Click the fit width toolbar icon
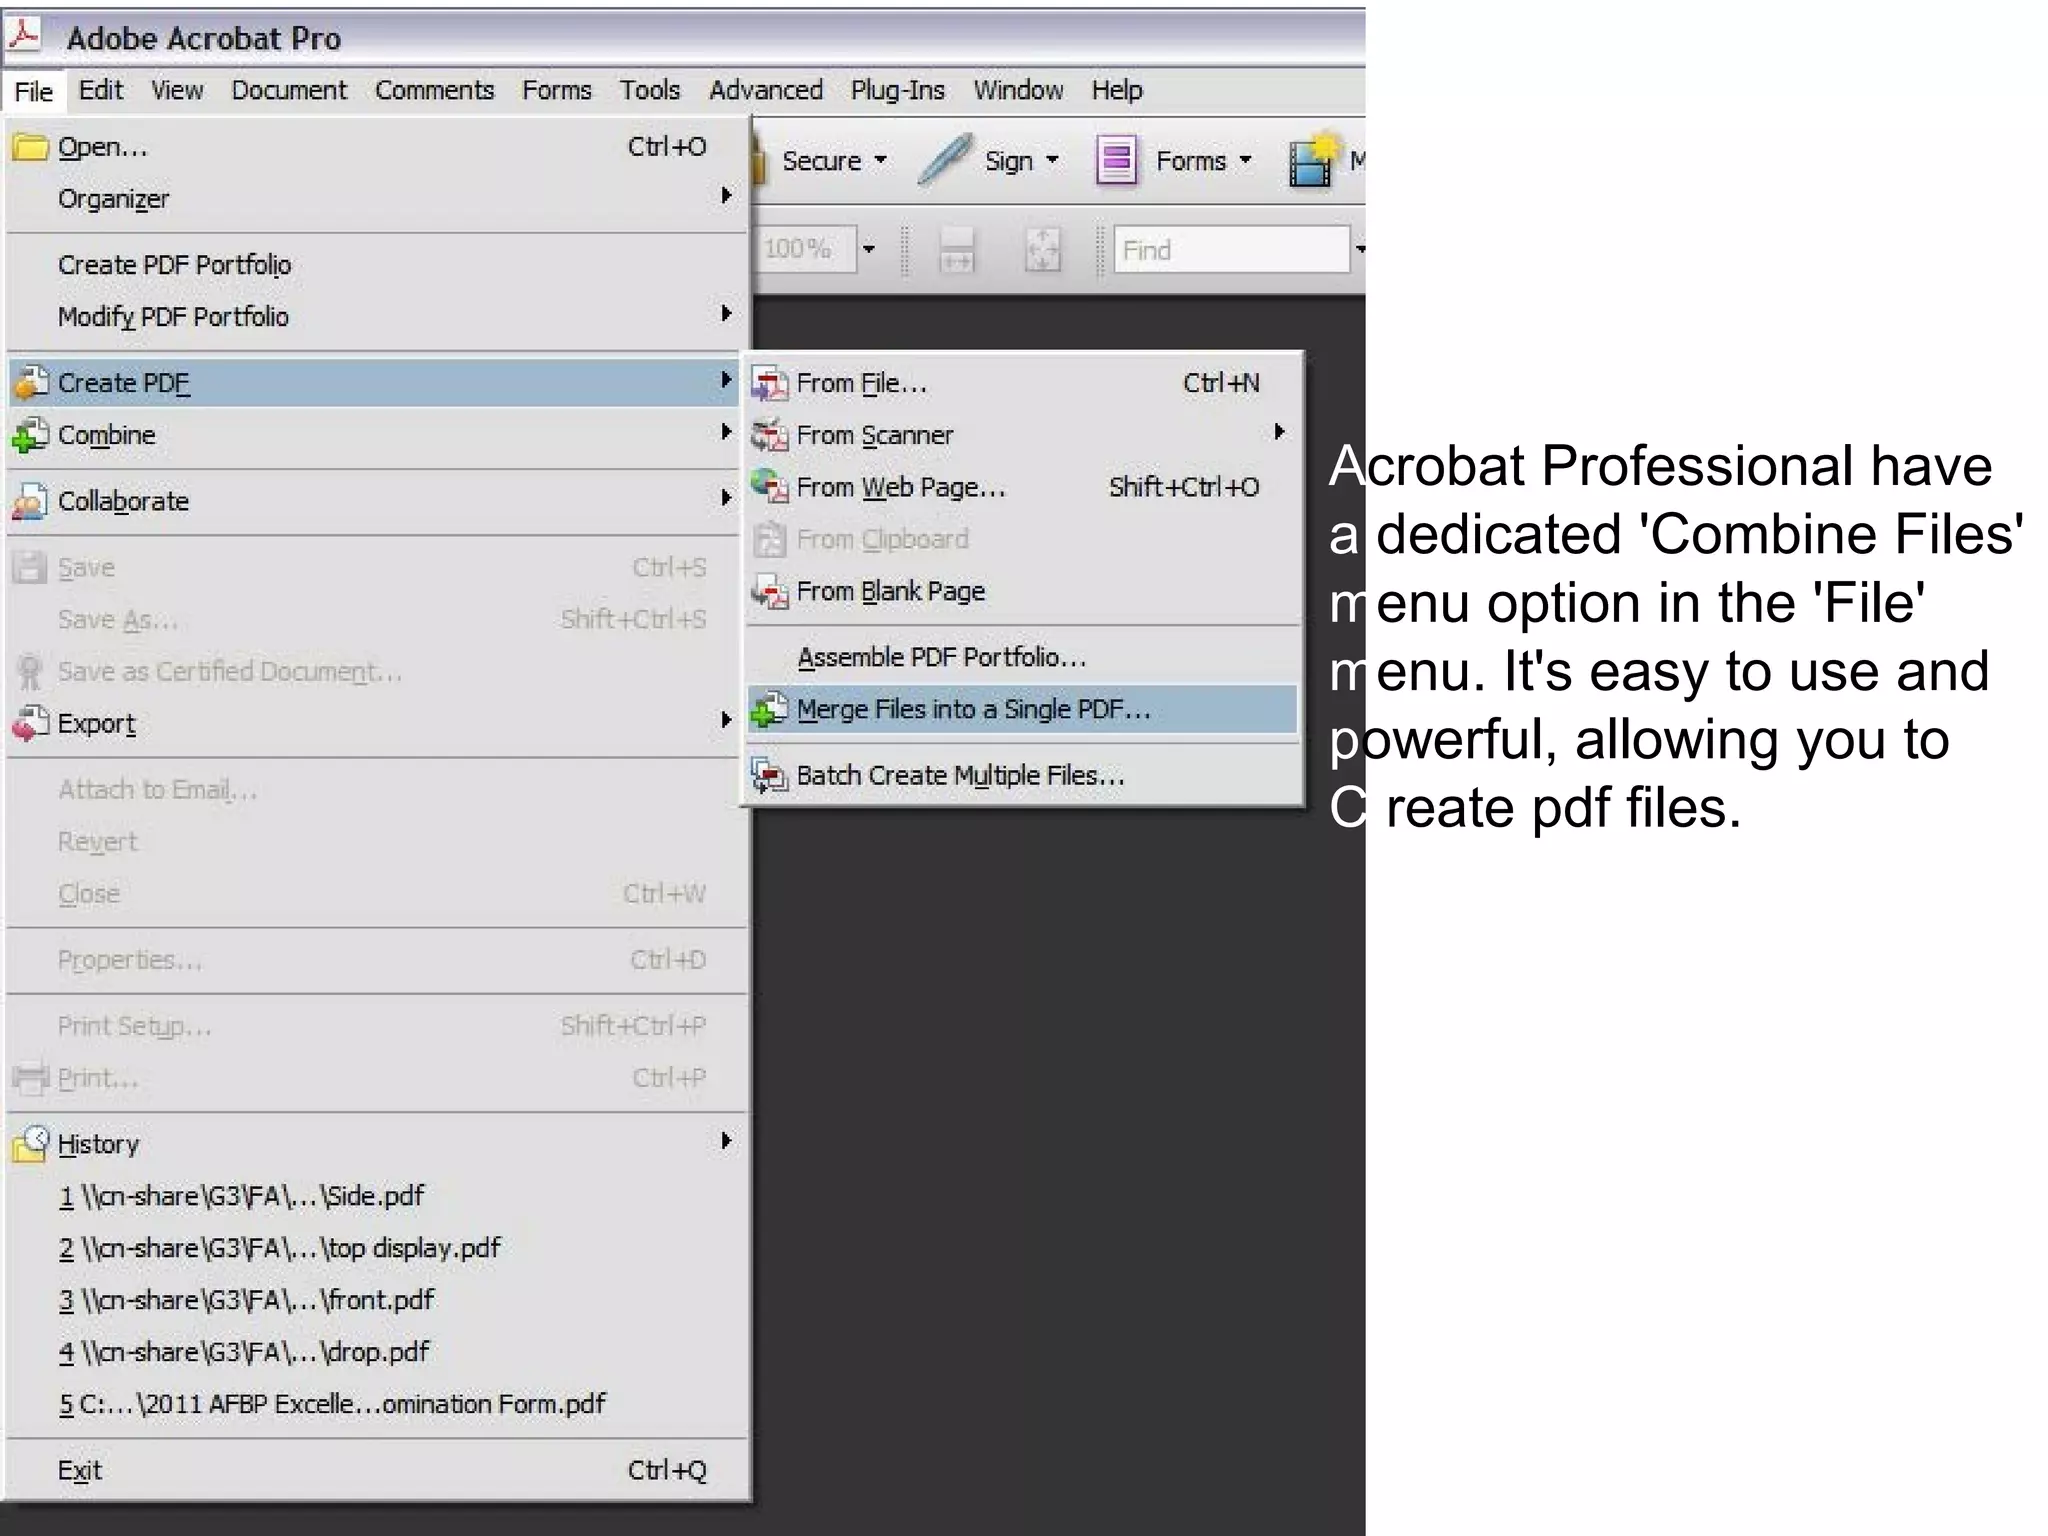The width and height of the screenshot is (2048, 1536). click(957, 249)
